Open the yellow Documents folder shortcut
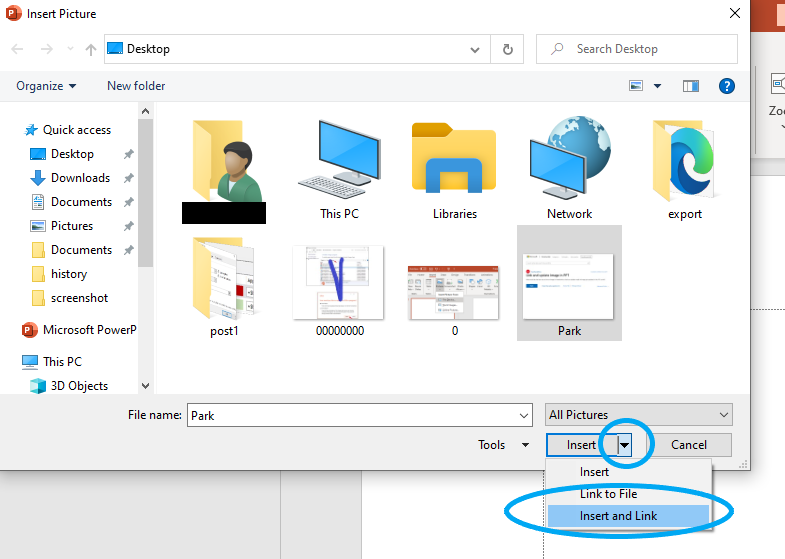Screen dimensions: 785x559 (72, 250)
